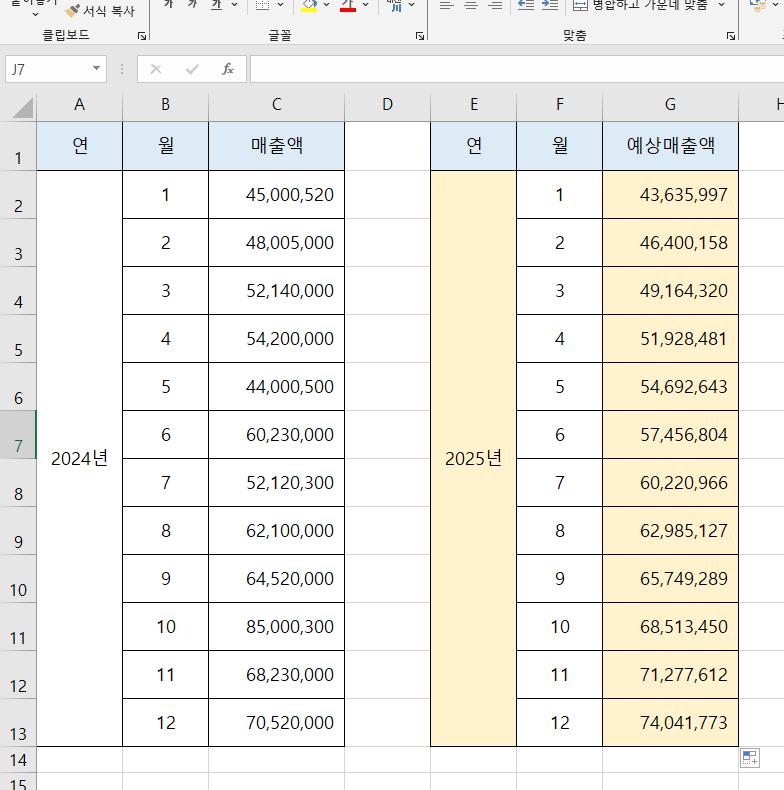Click cell with value 49,164,320
This screenshot has width=784, height=790.
[x=671, y=291]
